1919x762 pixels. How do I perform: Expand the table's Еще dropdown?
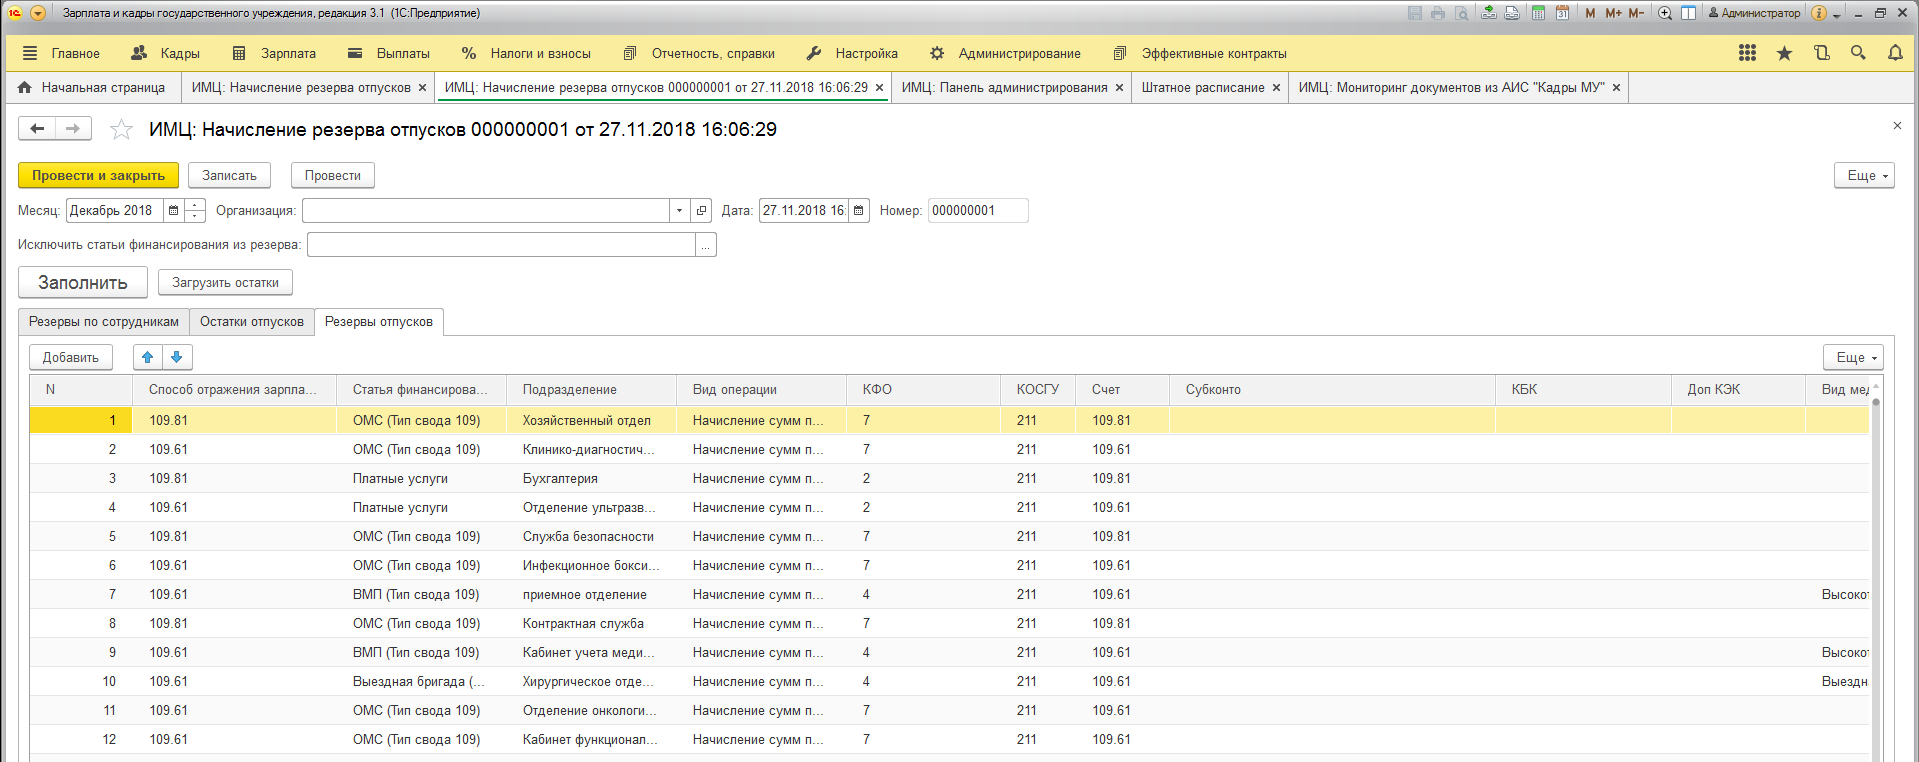pos(1853,357)
